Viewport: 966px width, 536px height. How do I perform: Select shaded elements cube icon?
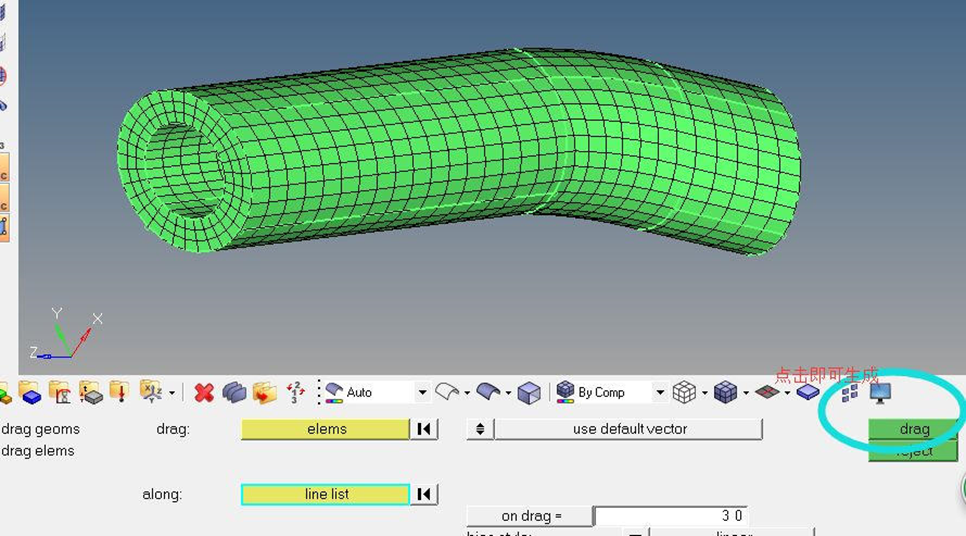tap(725, 392)
